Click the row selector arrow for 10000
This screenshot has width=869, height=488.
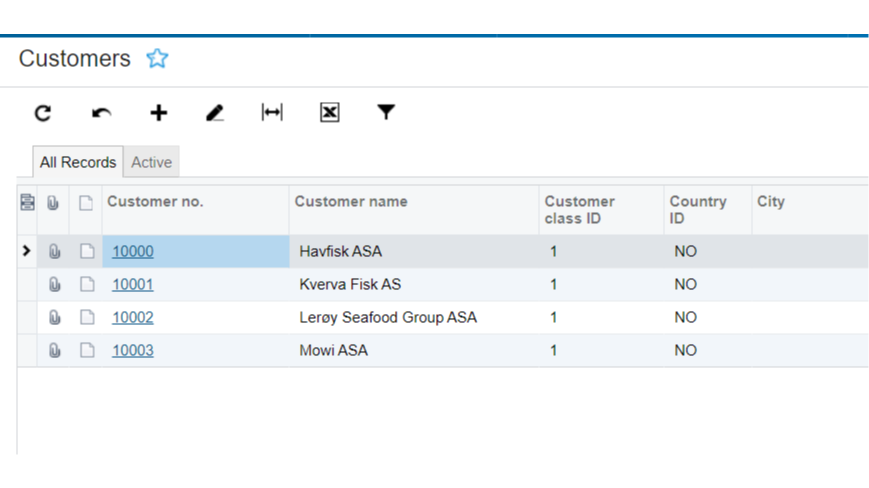pyautogui.click(x=26, y=251)
